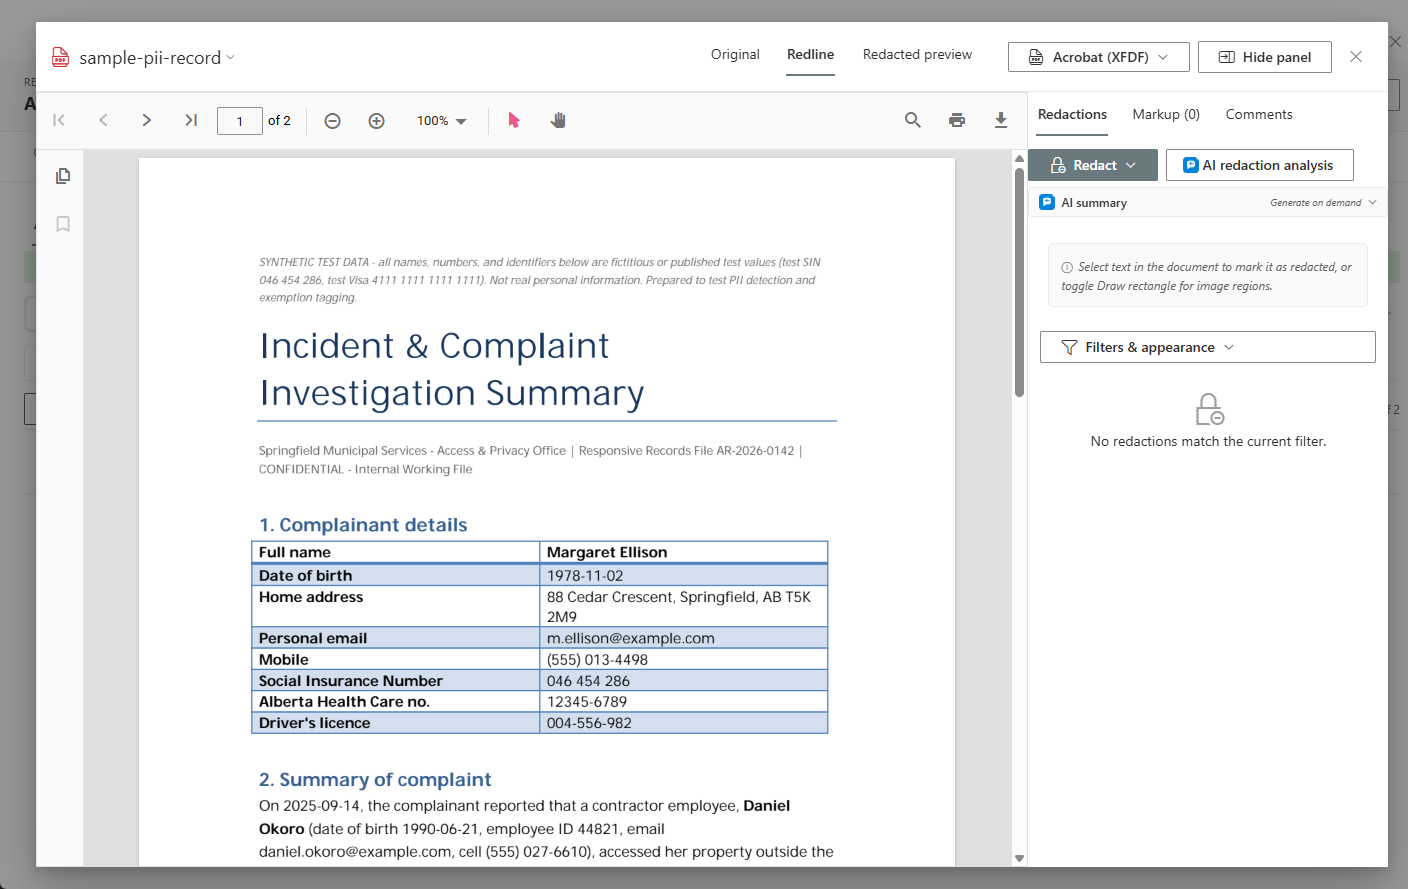This screenshot has height=889, width=1408.
Task: Click 'Incident & Complaint' title text
Action: [434, 346]
